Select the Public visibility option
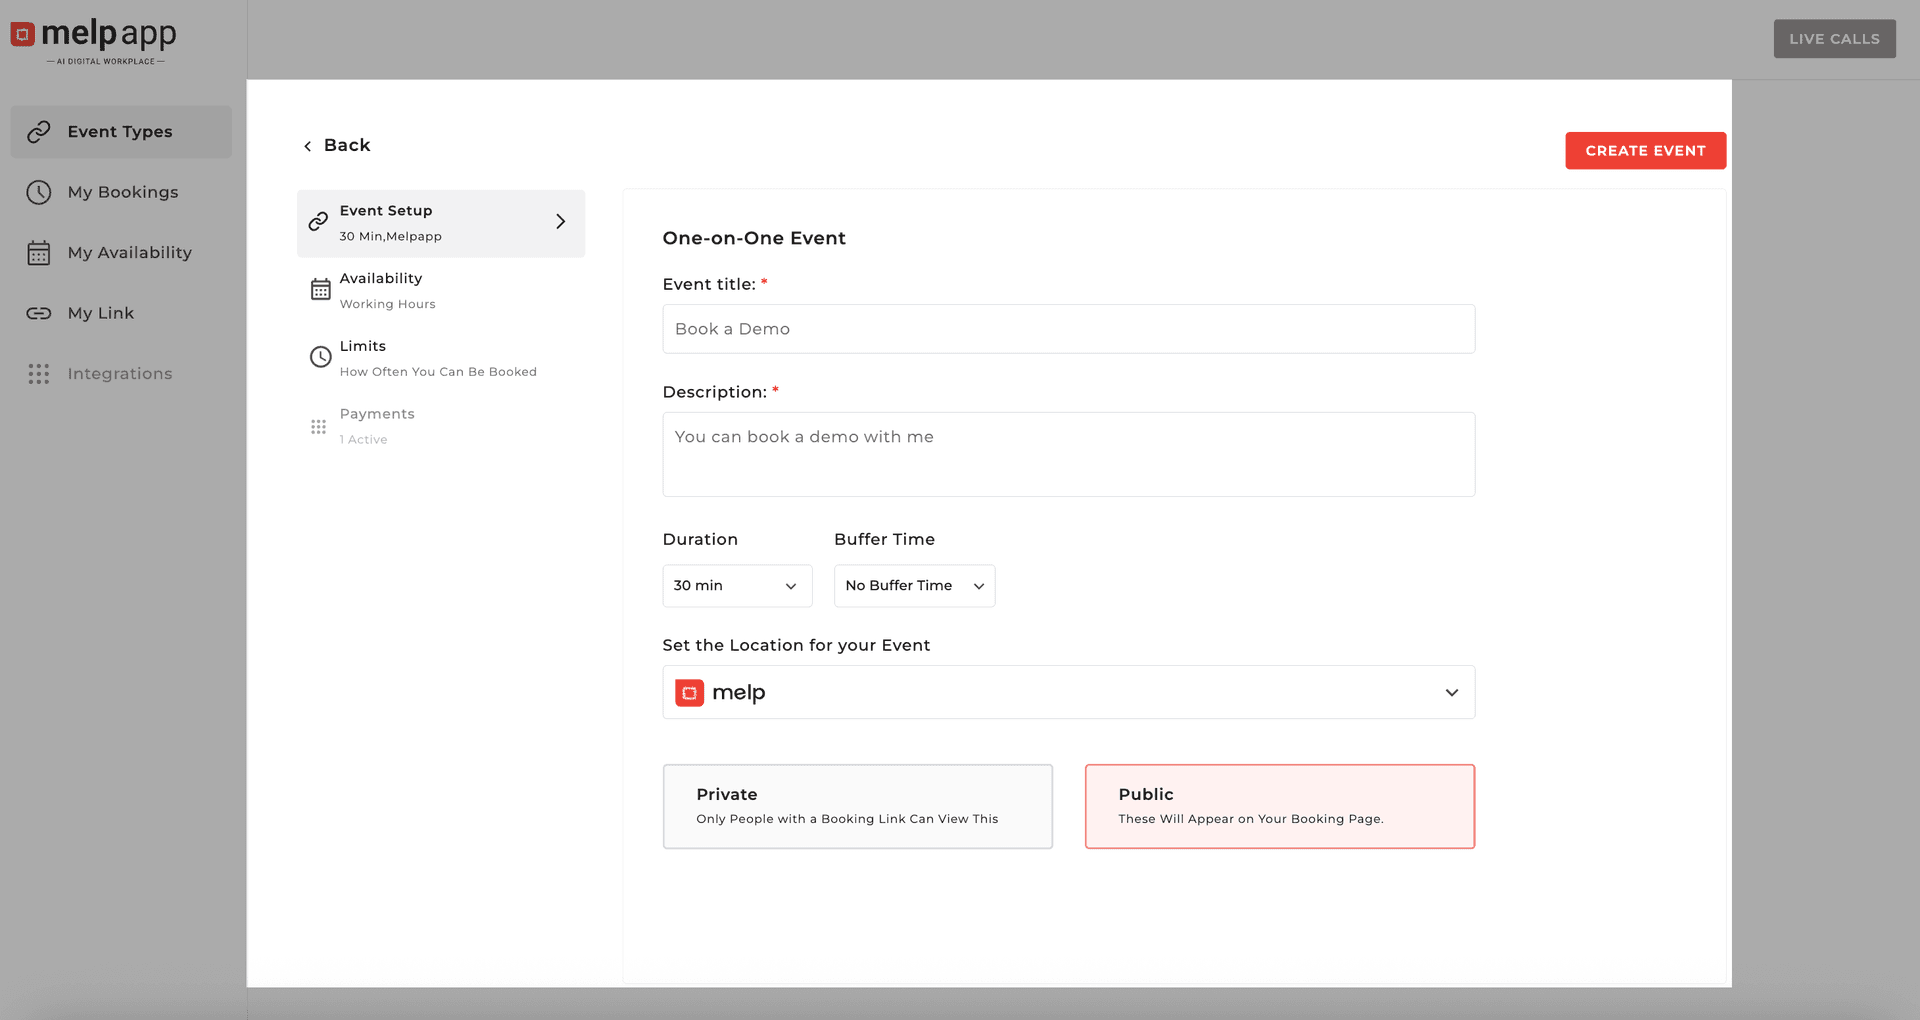 coord(1279,806)
